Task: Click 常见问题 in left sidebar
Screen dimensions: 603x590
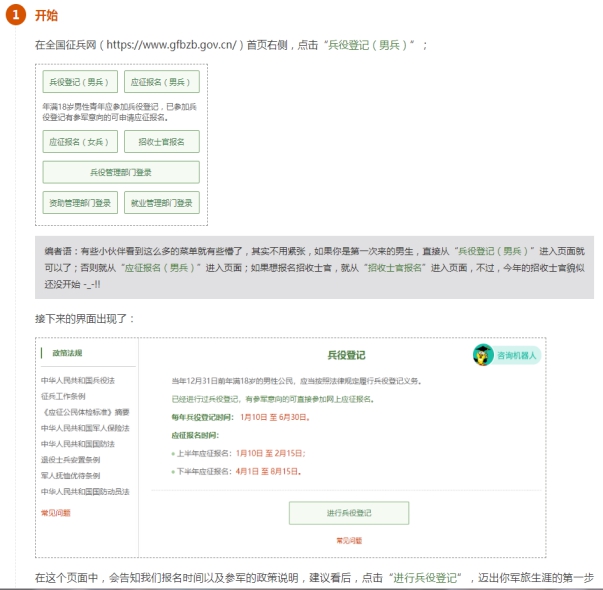Action: pyautogui.click(x=56, y=512)
